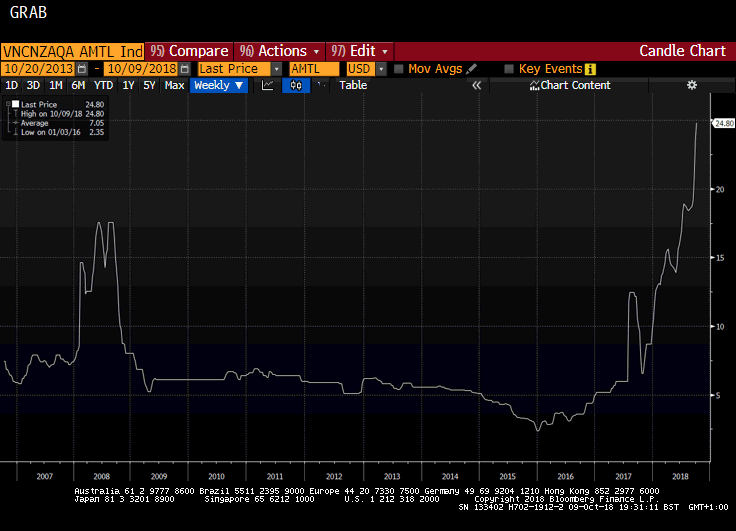Switch to Table view
This screenshot has height=531, width=736.
[x=353, y=86]
